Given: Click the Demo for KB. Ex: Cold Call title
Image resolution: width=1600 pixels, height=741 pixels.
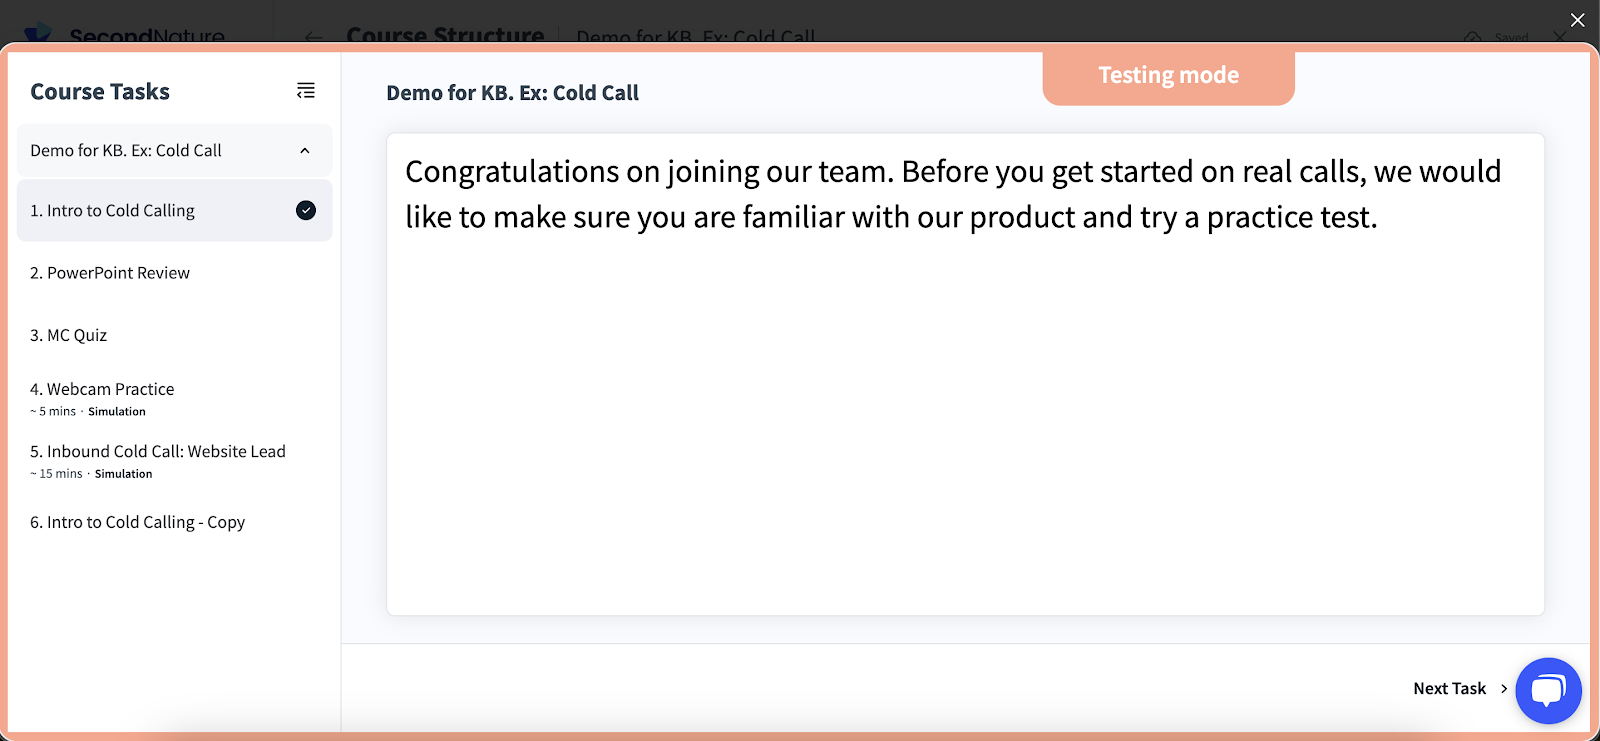Looking at the screenshot, I should [x=512, y=93].
